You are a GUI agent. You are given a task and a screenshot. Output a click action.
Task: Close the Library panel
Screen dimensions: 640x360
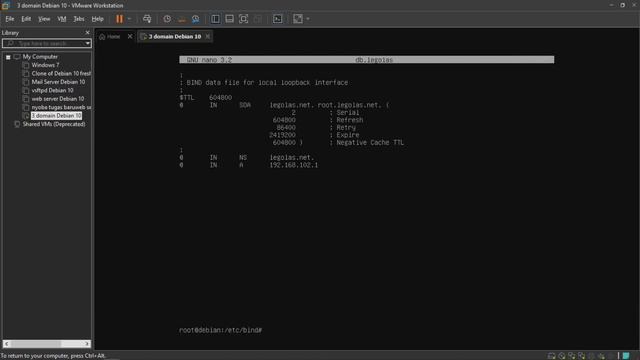(x=87, y=33)
